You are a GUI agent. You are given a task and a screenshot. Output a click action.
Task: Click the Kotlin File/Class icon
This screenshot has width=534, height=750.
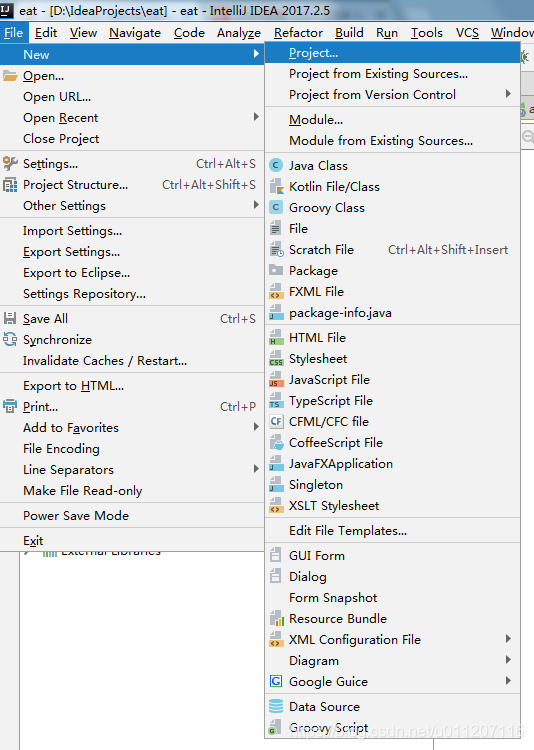point(276,187)
